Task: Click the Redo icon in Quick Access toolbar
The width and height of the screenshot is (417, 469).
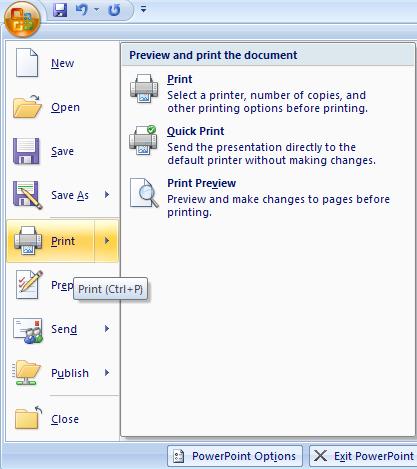Action: pos(114,10)
